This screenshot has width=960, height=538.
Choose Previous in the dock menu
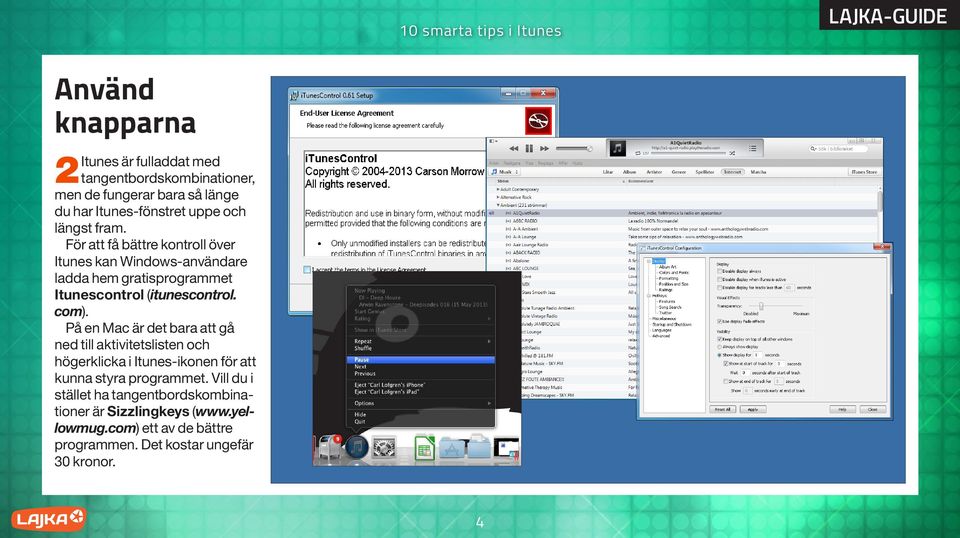[421, 373]
